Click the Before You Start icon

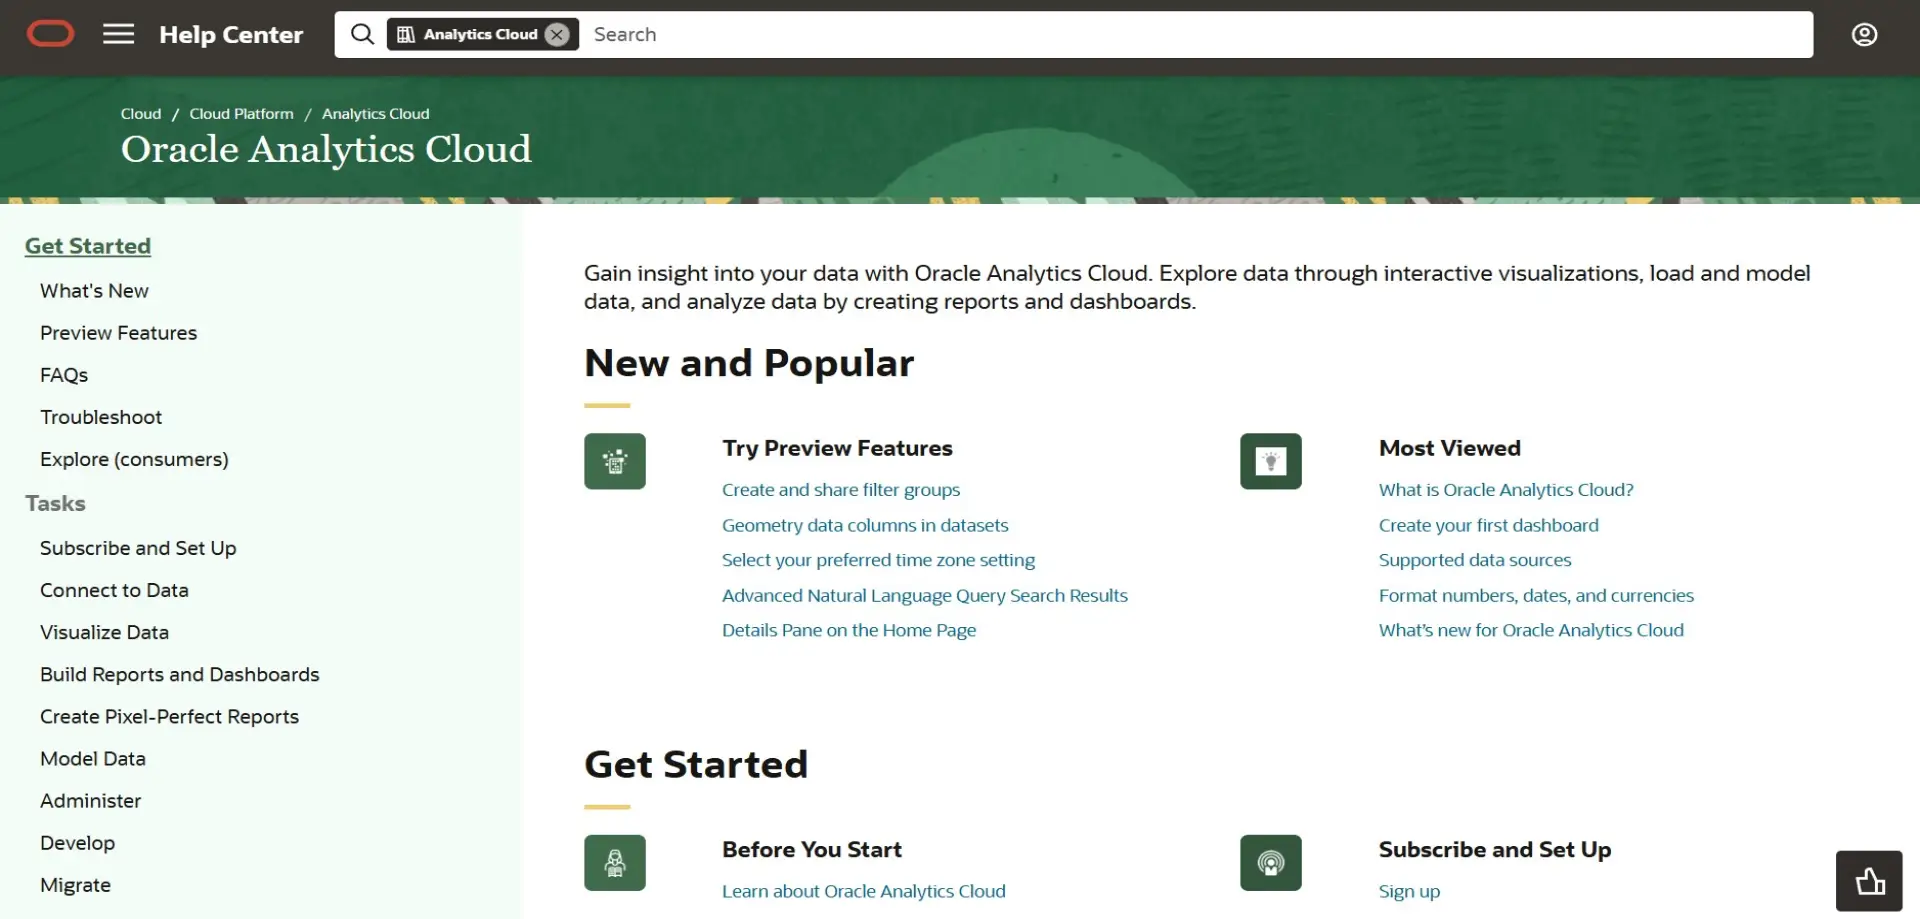tap(615, 862)
